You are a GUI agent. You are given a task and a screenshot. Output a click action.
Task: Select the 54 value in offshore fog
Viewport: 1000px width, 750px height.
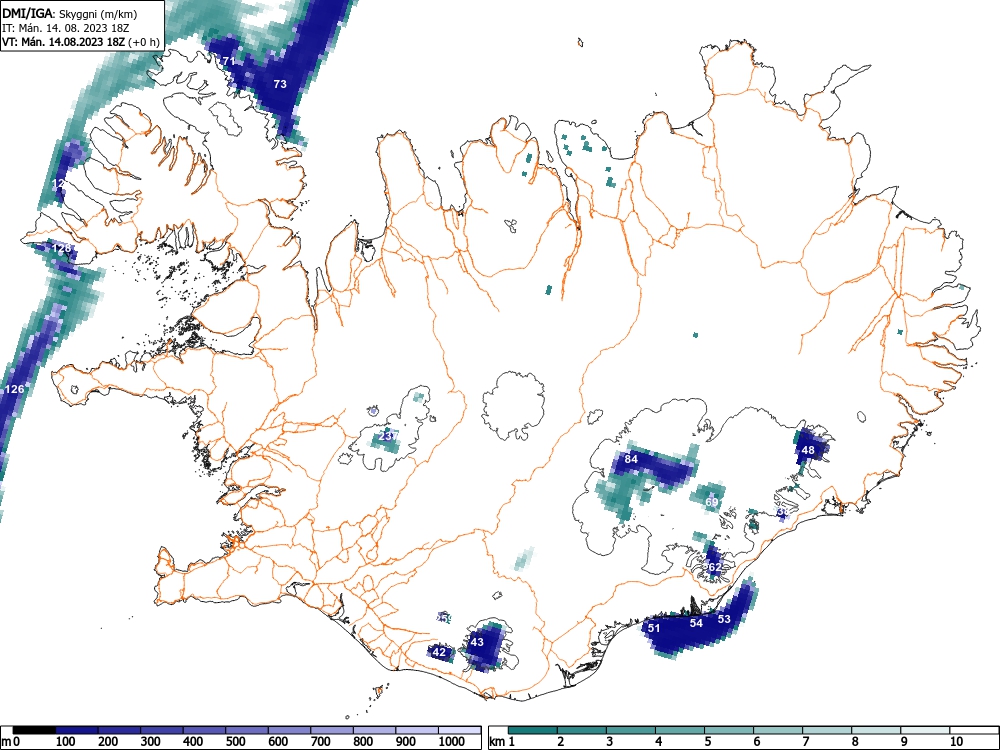pyautogui.click(x=696, y=623)
